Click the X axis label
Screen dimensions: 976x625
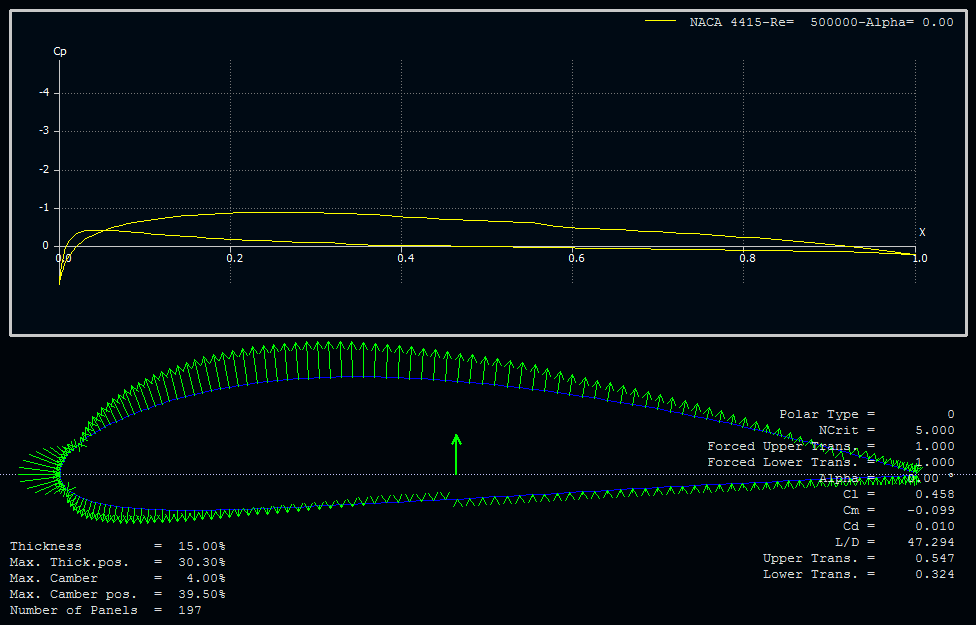pos(922,232)
